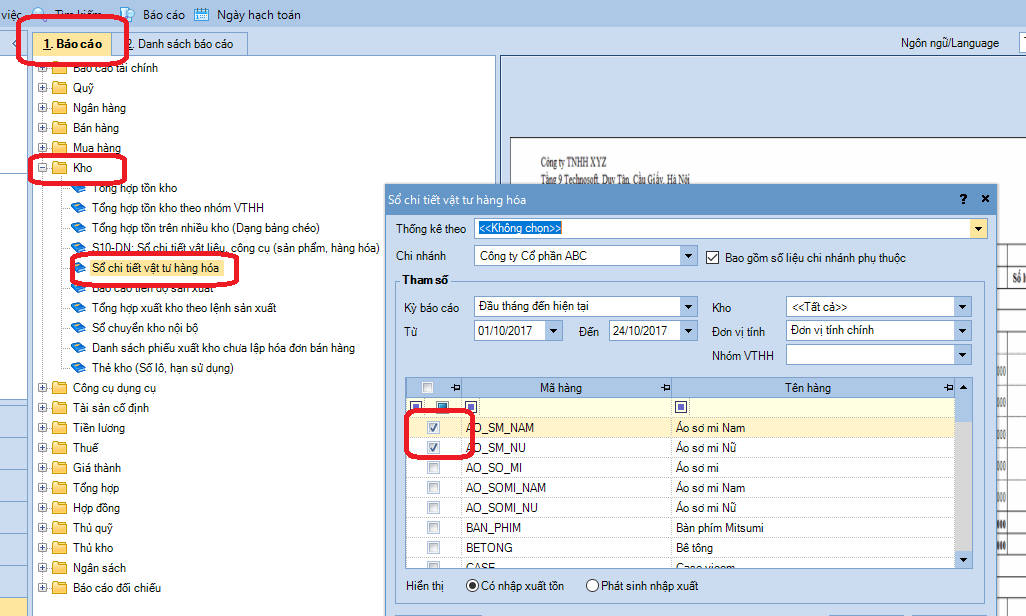Click the book icon of Sổ chuyển kho nội bộ
The image size is (1026, 616).
click(x=79, y=328)
